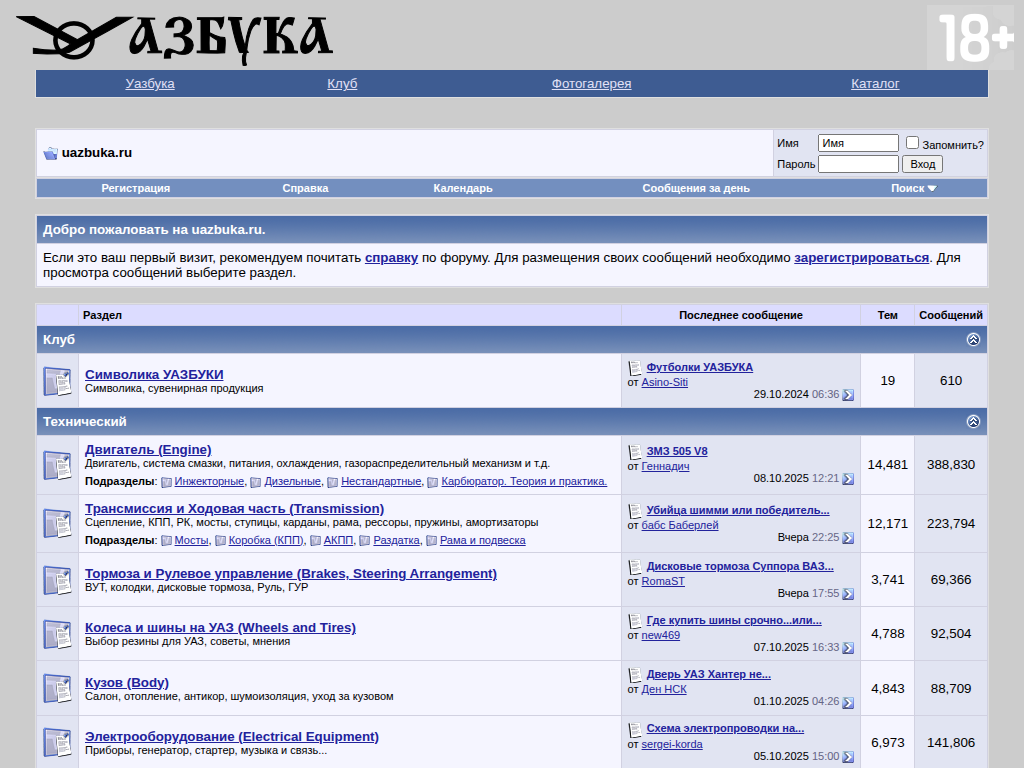Click the Символика УАЗБУКИ forum status icon
This screenshot has width=1024, height=768.
coord(57,381)
